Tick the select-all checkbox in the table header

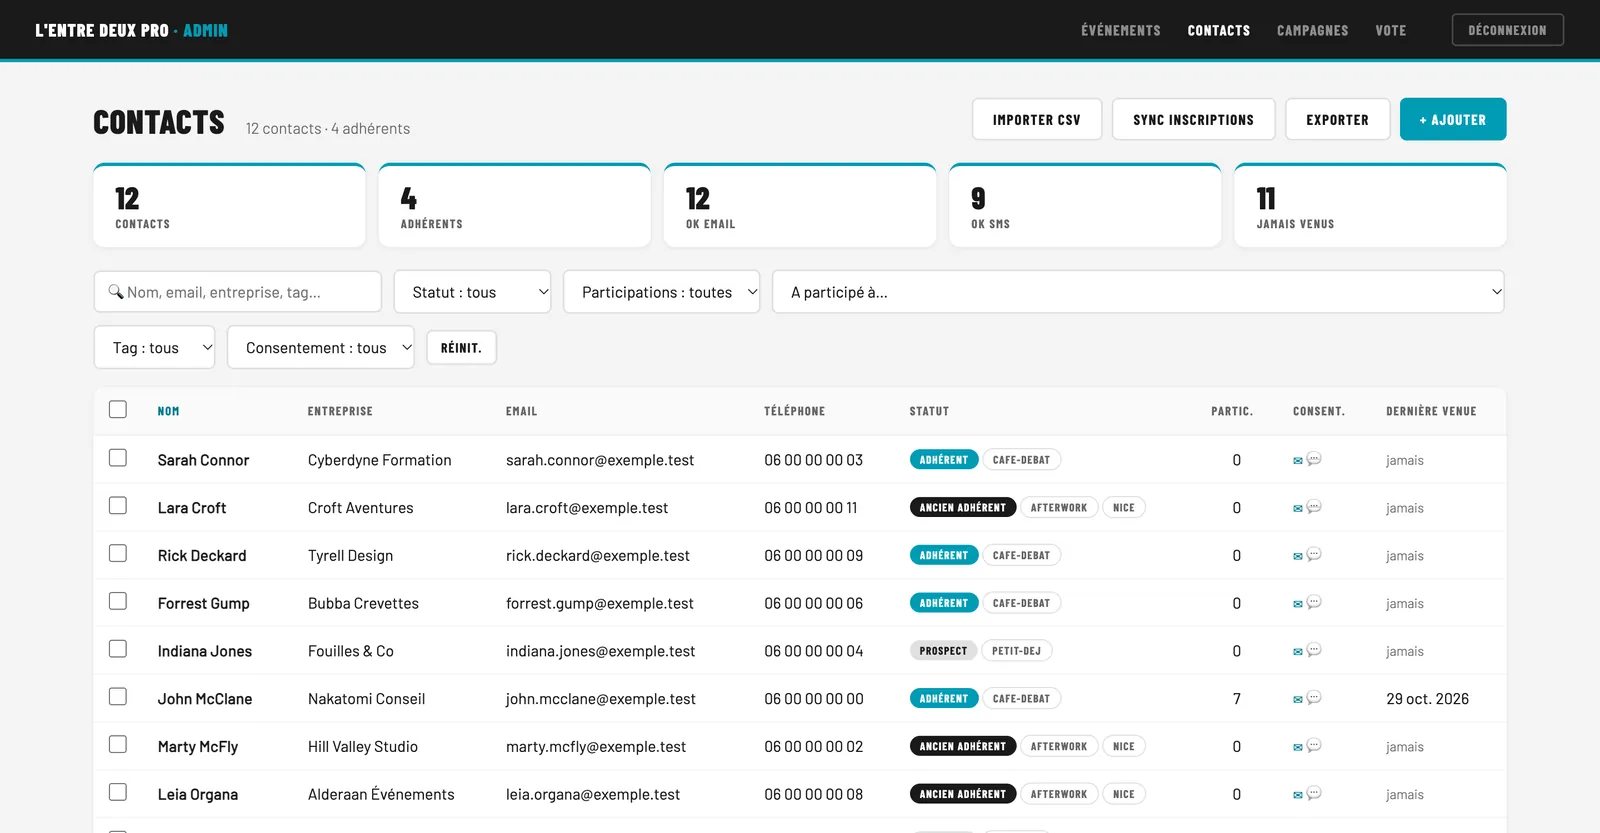(118, 409)
